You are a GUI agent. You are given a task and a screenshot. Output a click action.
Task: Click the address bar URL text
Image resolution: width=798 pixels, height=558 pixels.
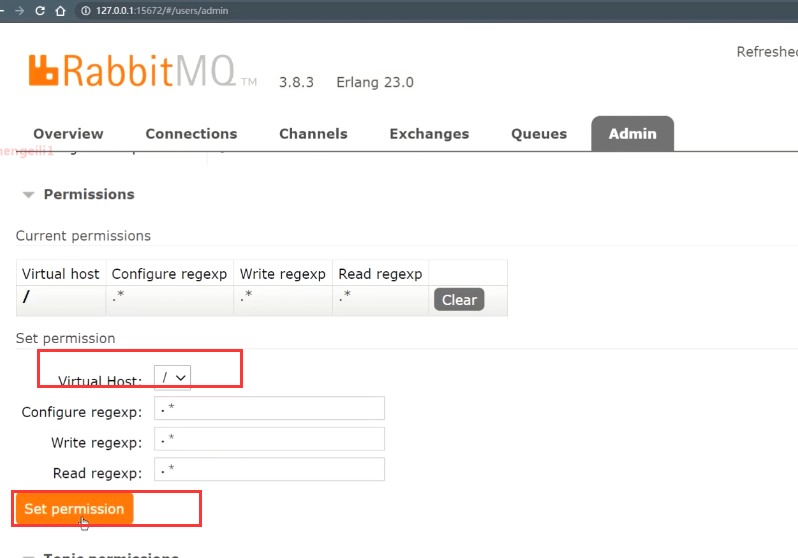point(162,11)
